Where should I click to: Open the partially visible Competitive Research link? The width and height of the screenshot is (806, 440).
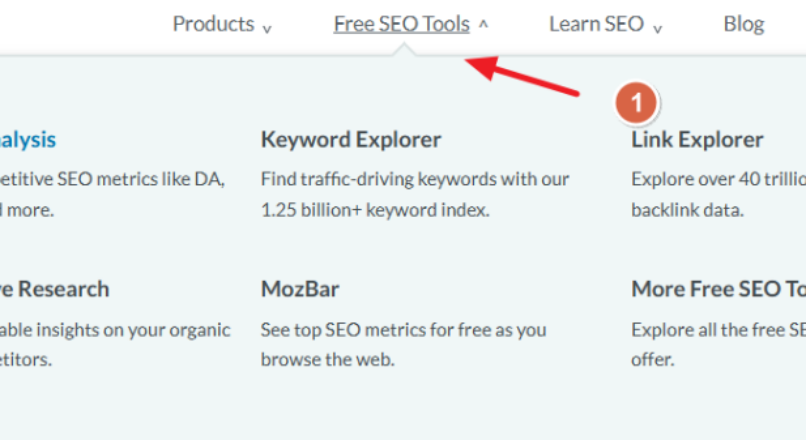[55, 289]
